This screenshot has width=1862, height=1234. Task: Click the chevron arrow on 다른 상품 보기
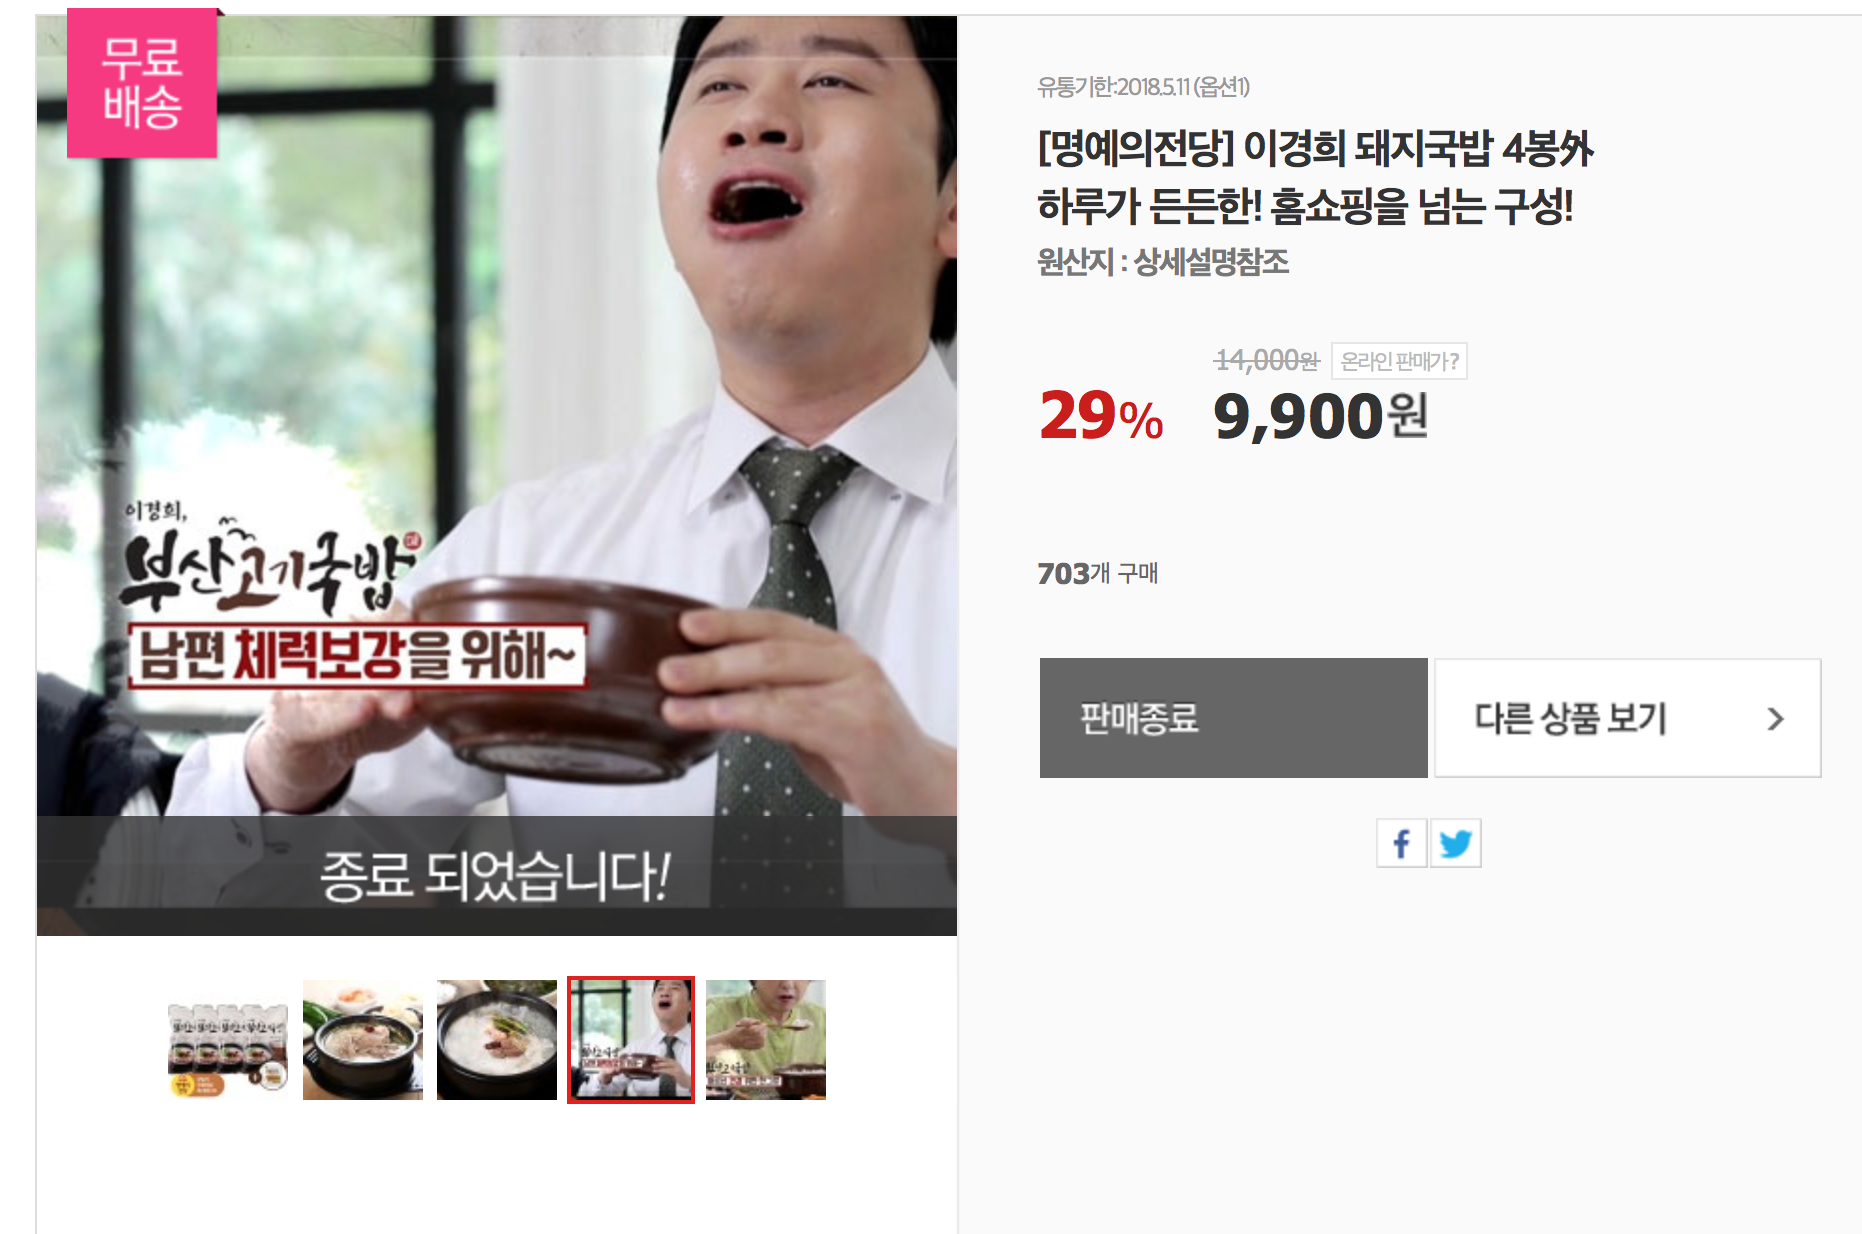(x=1775, y=718)
